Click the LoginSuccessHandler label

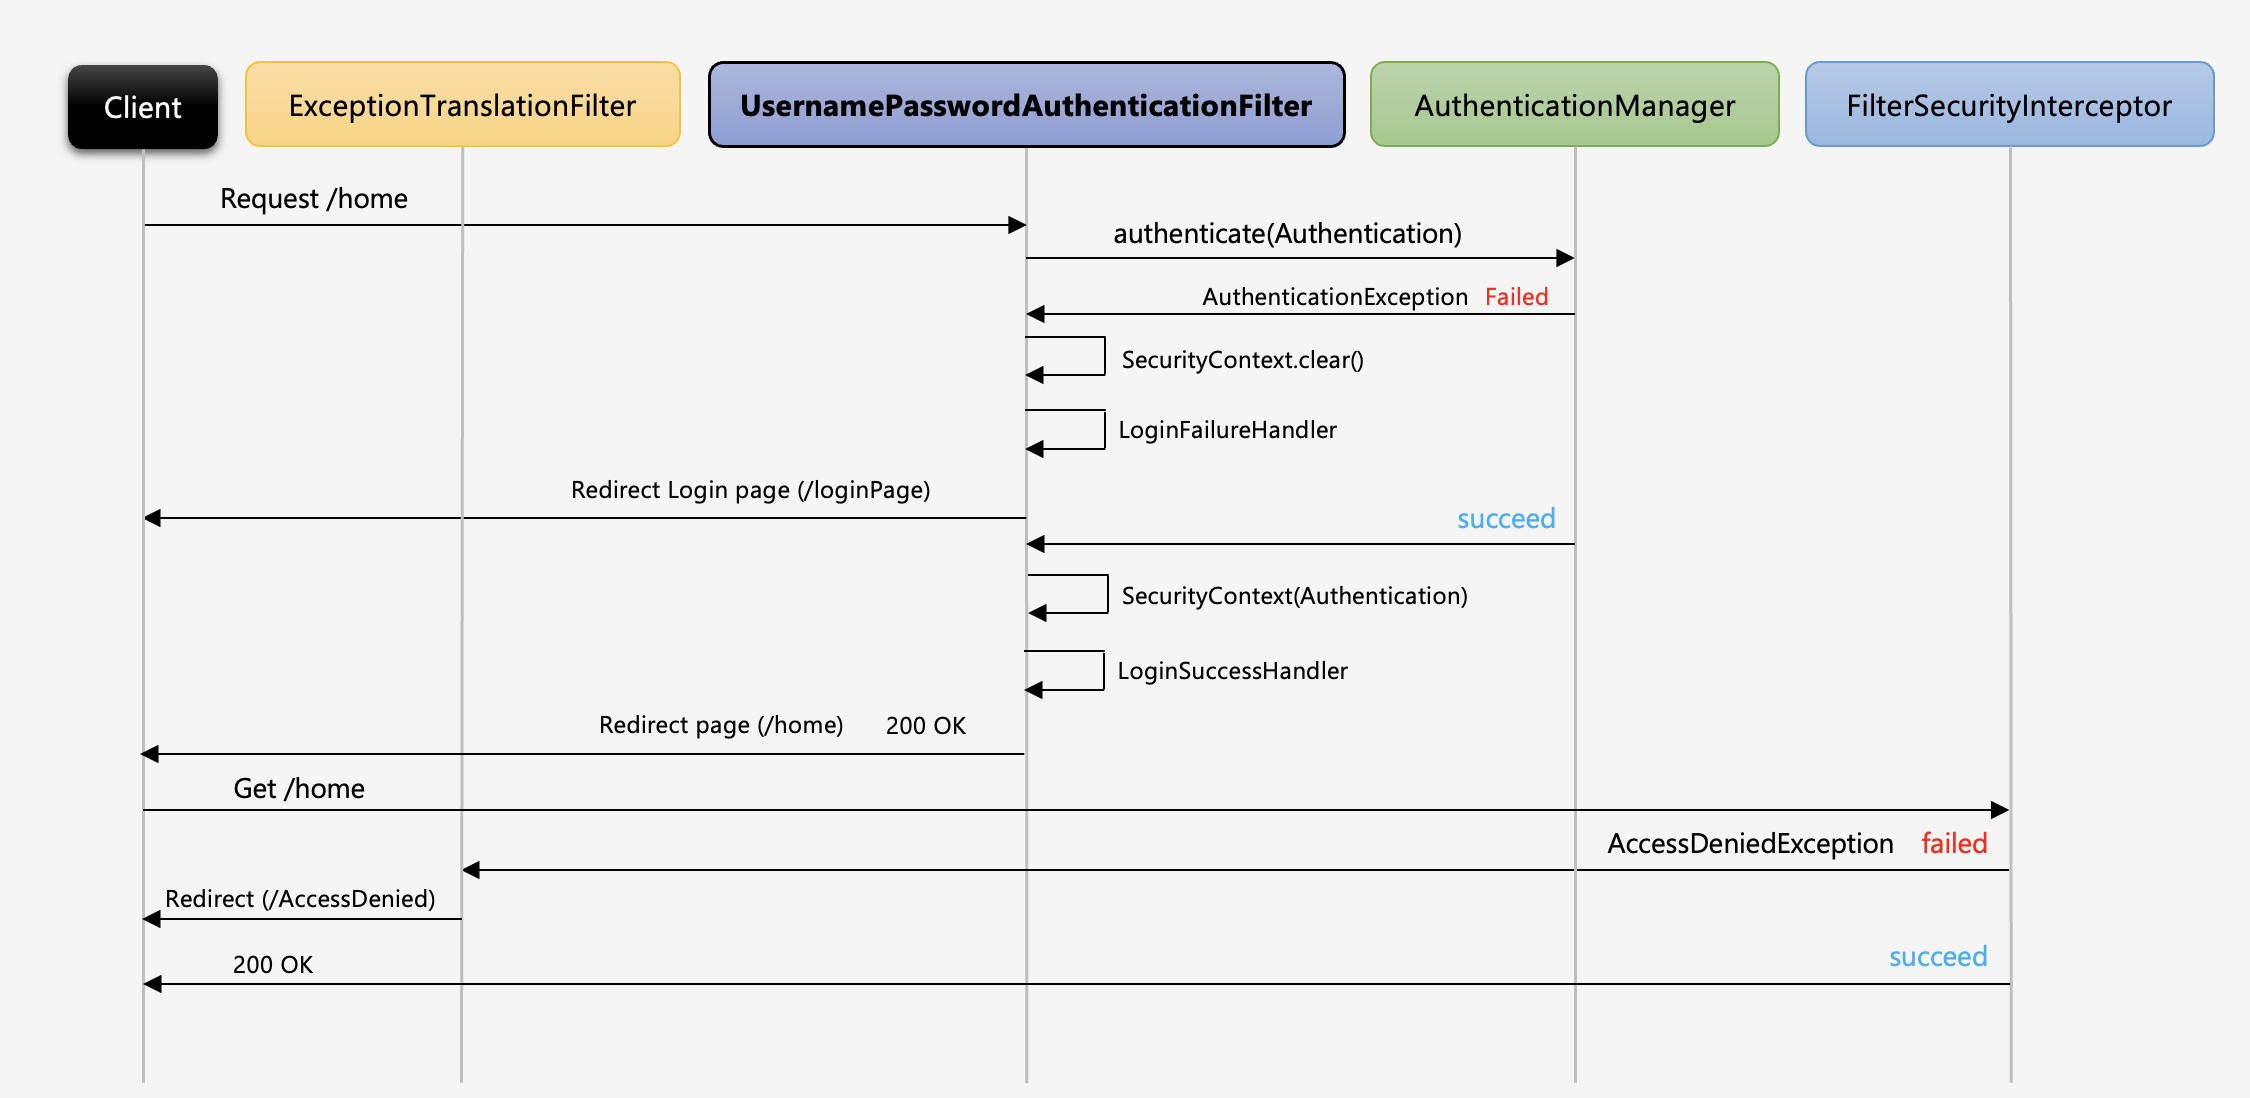coord(1232,671)
